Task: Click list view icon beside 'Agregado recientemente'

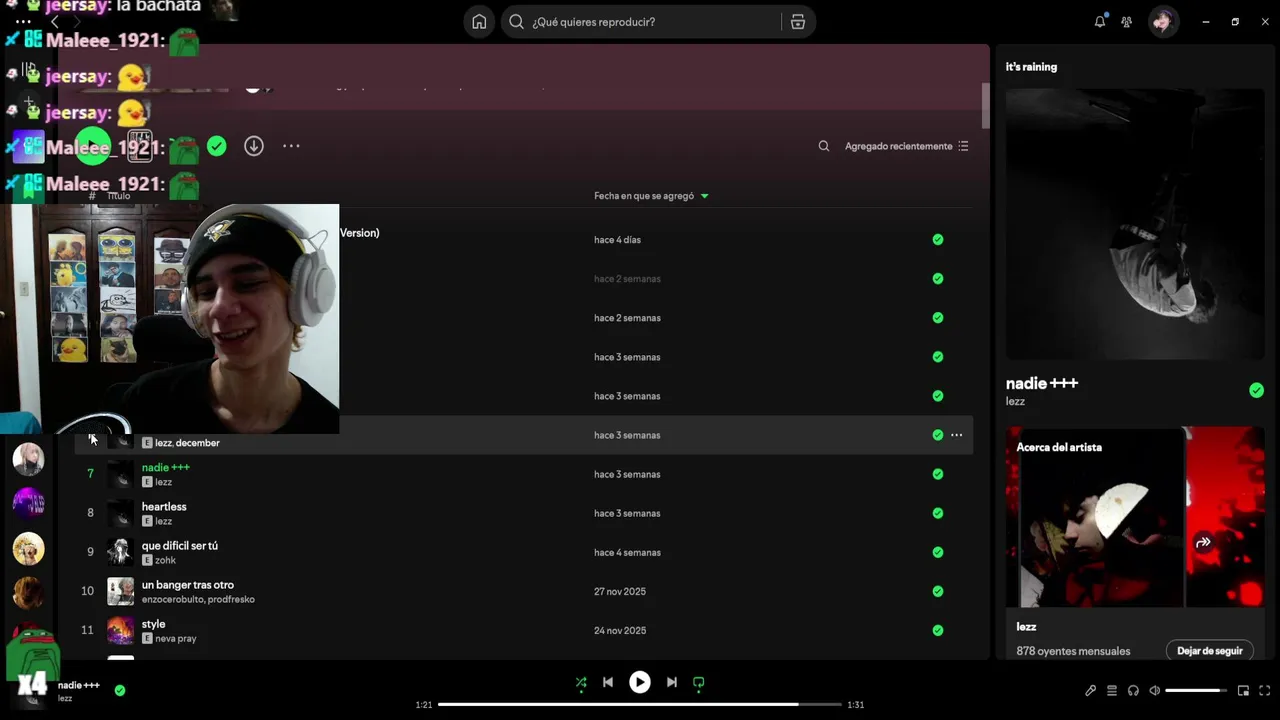Action: click(x=963, y=146)
